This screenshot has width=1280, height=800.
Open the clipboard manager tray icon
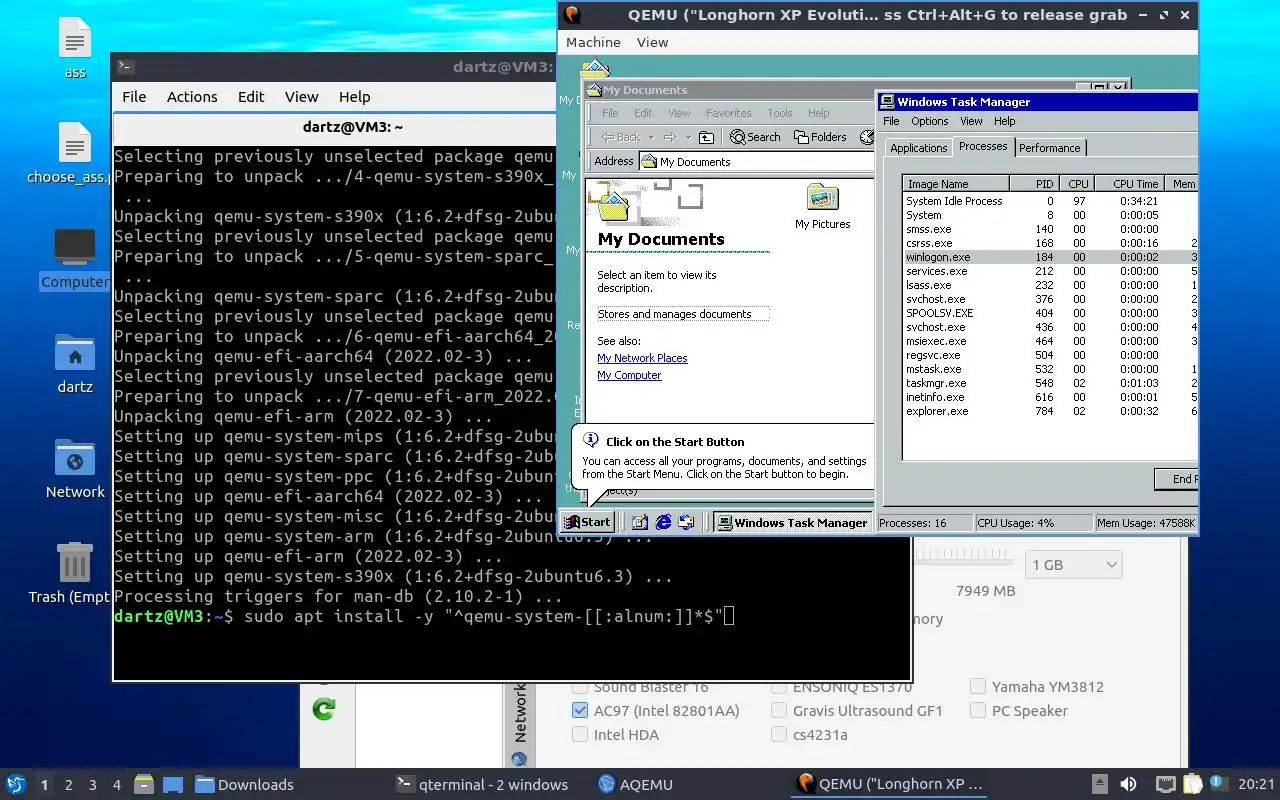(x=1193, y=785)
